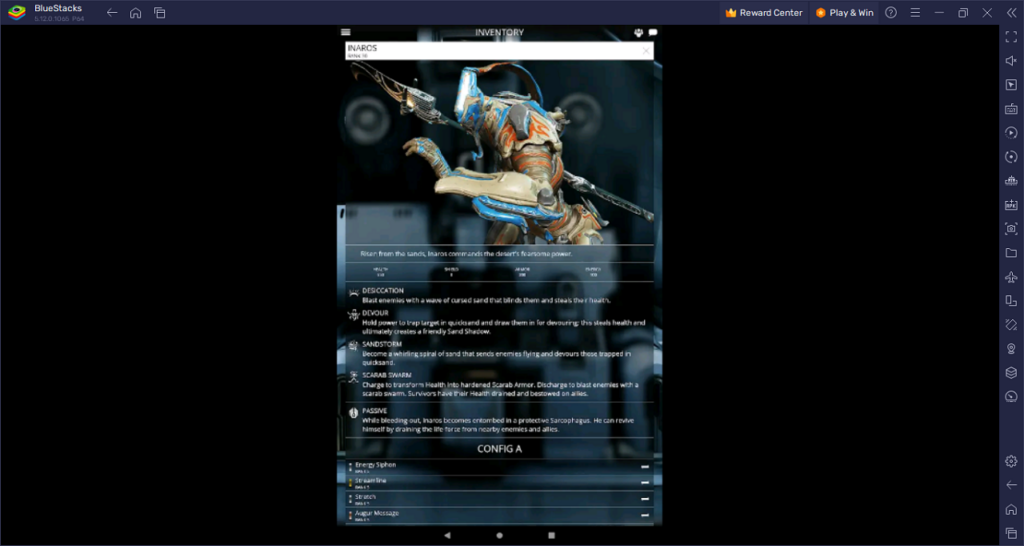
Task: Collapse the Streamline mod row
Action: pyautogui.click(x=645, y=483)
